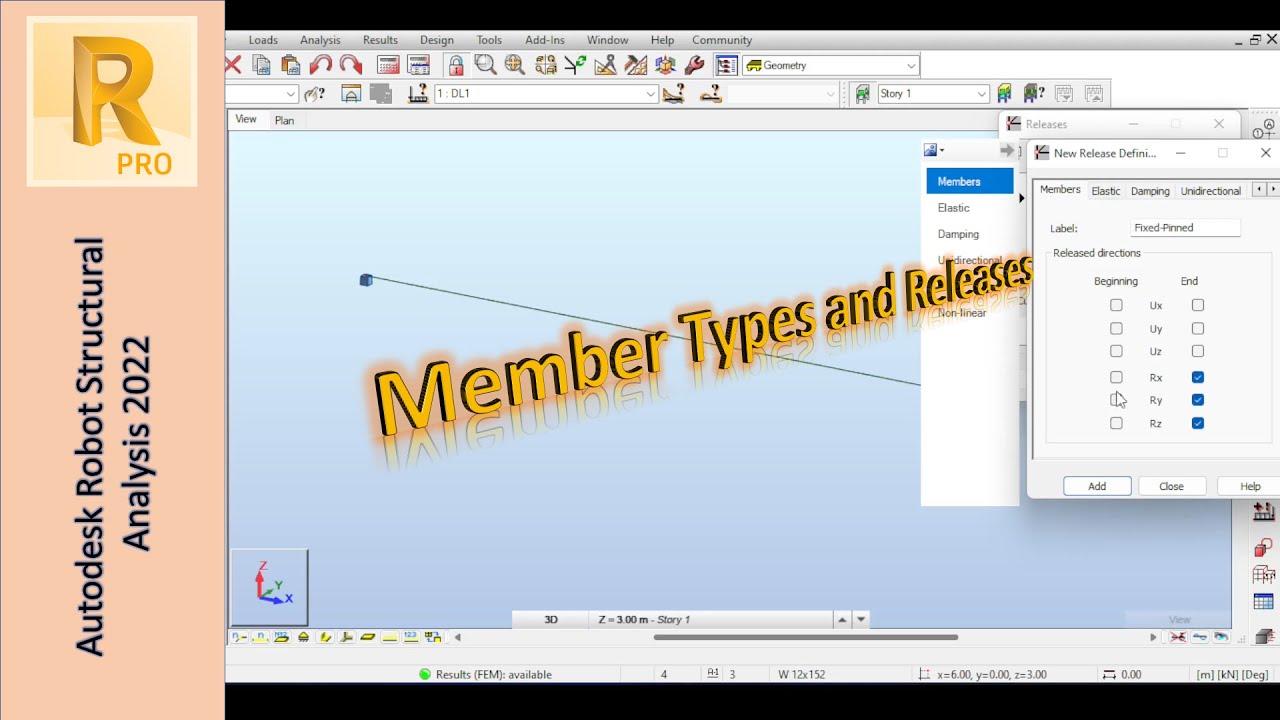The image size is (1280, 720).
Task: Open the Calculations calculator icon
Action: pyautogui.click(x=388, y=65)
